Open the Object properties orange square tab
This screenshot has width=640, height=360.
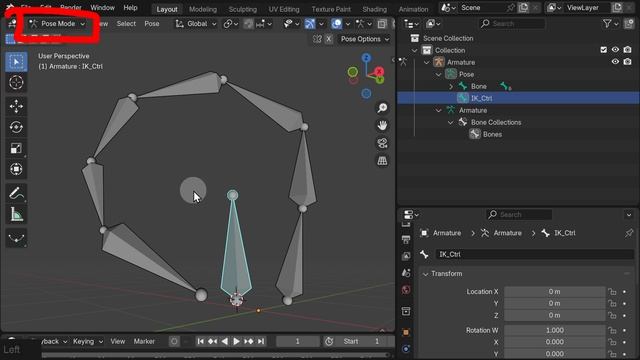(406, 332)
